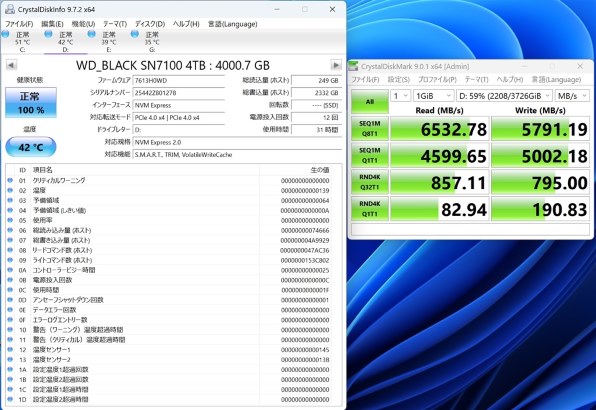The height and width of the screenshot is (410, 596).
Task: Click total host writes field 2332 GB
Action: [316, 93]
